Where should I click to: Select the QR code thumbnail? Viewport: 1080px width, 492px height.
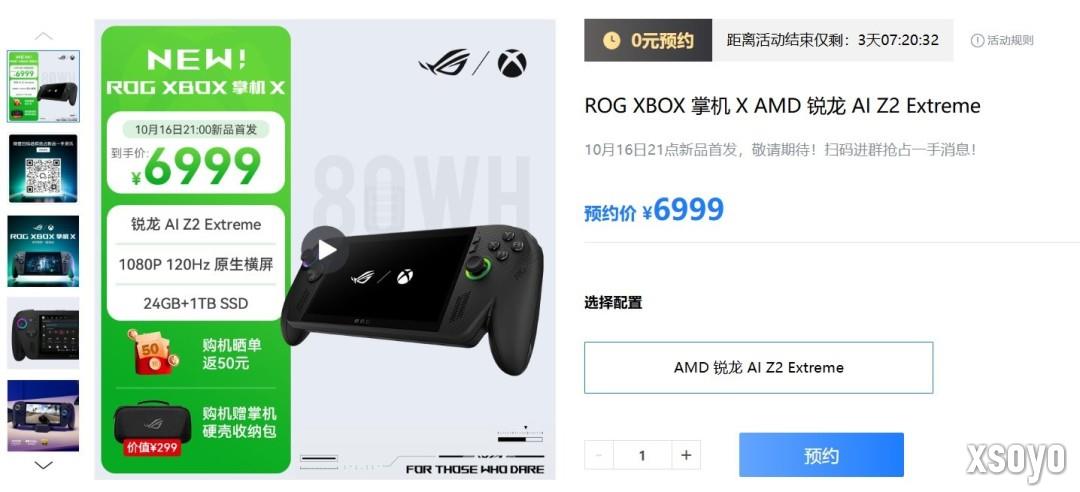click(x=43, y=168)
